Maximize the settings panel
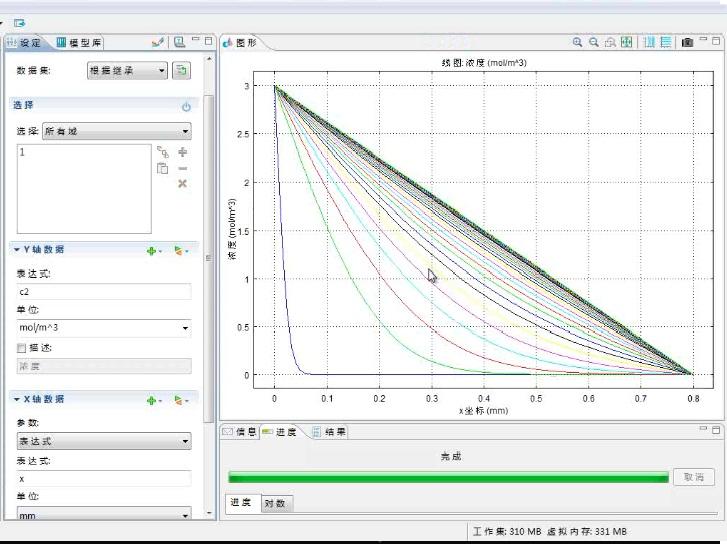Viewport: 727px width, 544px height. point(209,41)
